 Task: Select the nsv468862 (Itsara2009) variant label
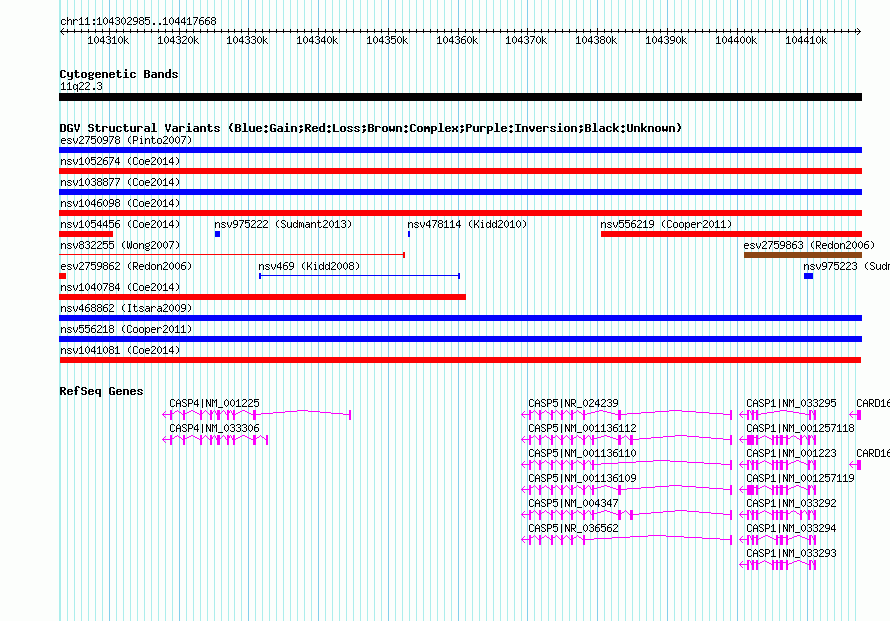point(126,308)
